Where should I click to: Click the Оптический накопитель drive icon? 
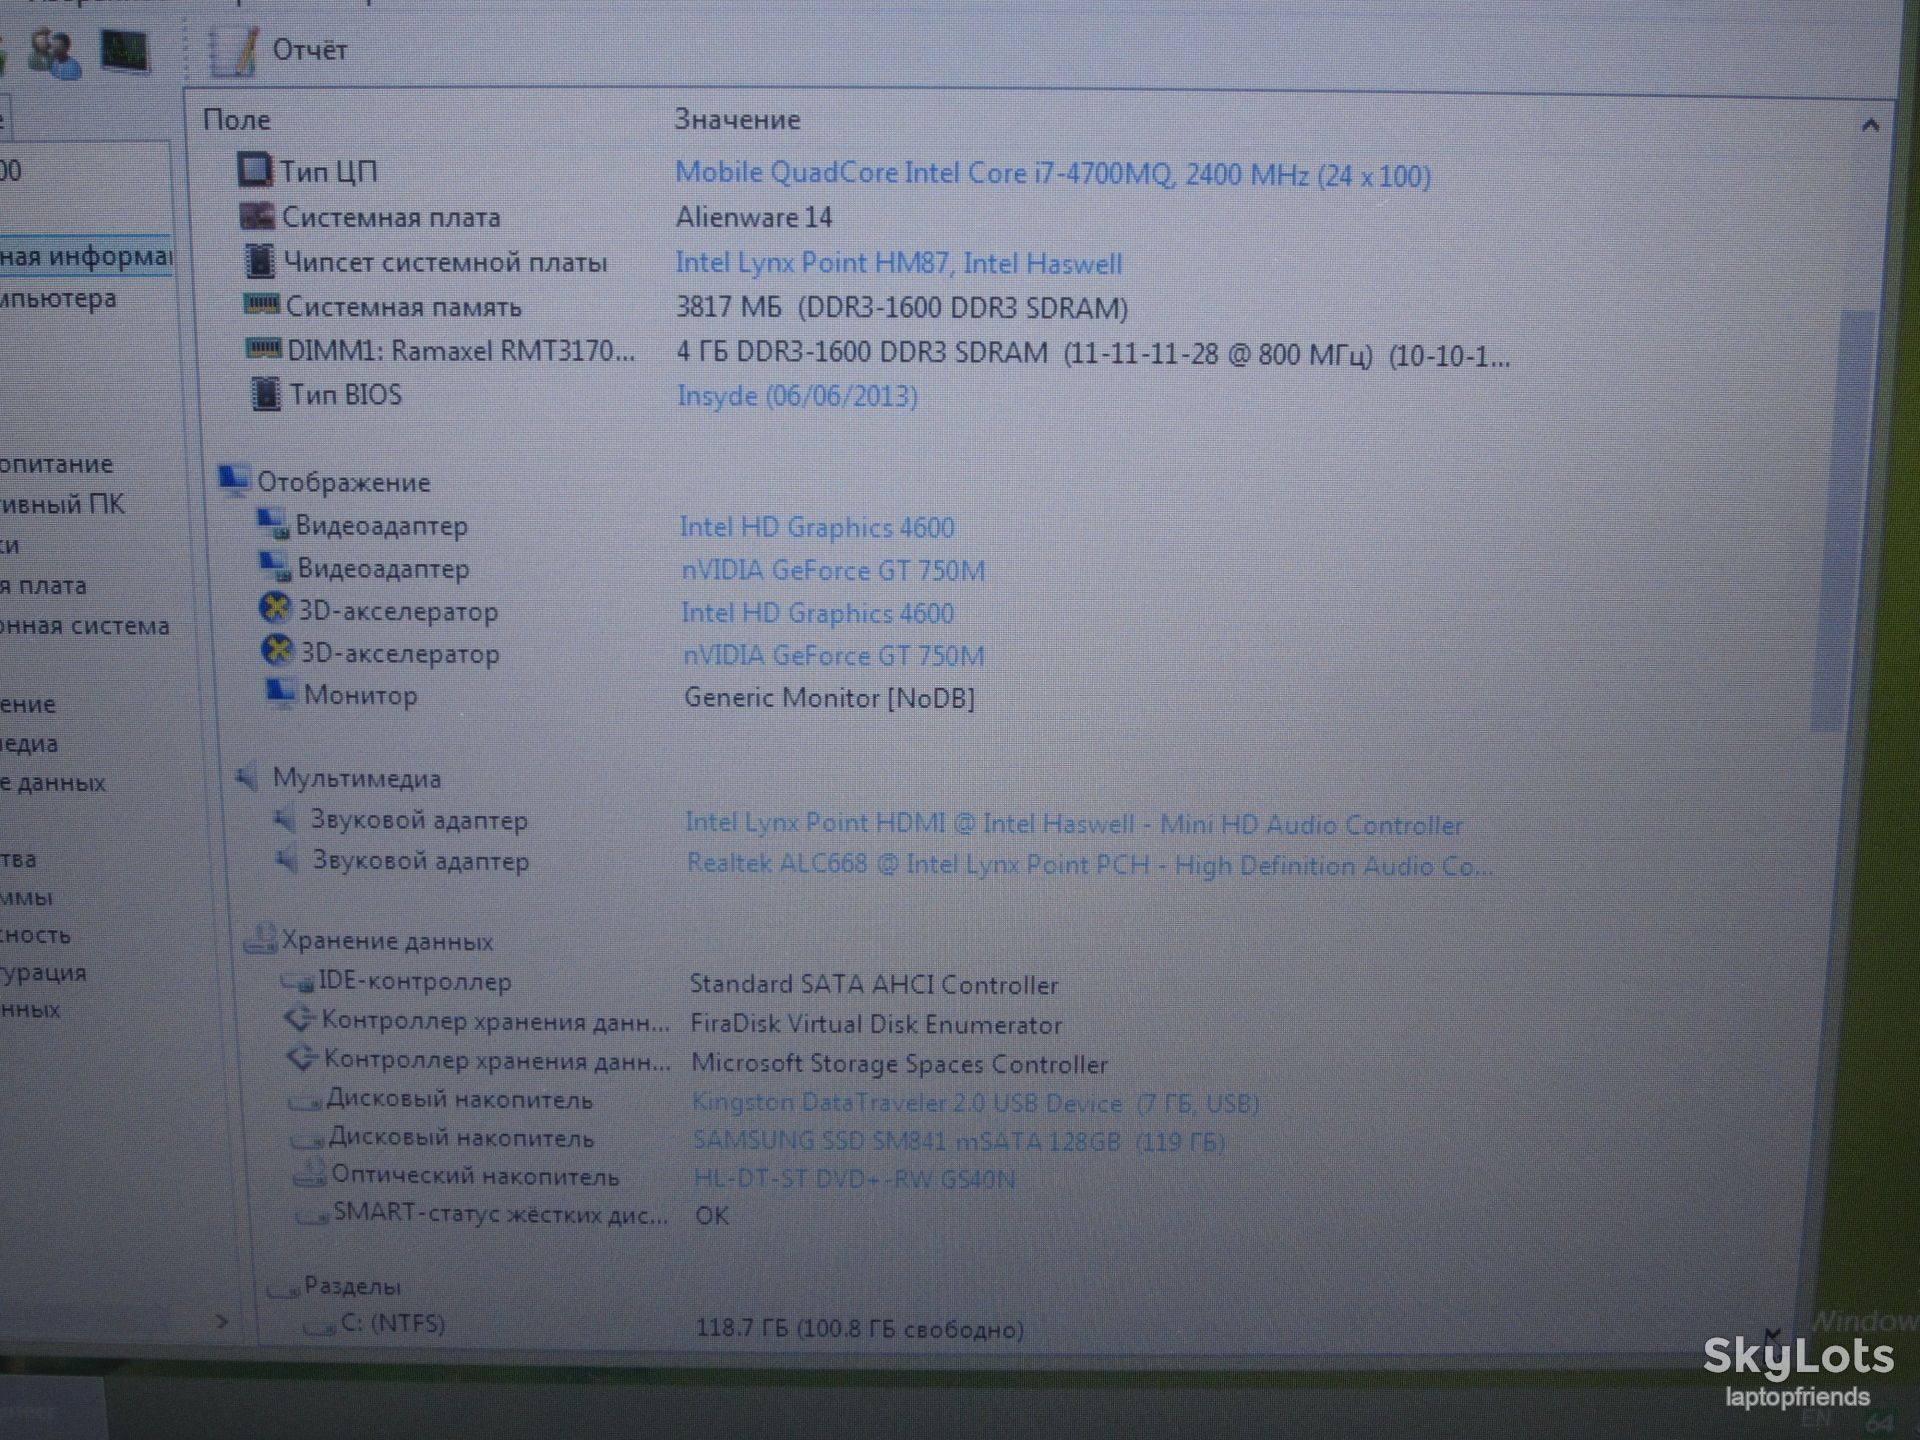point(309,1174)
